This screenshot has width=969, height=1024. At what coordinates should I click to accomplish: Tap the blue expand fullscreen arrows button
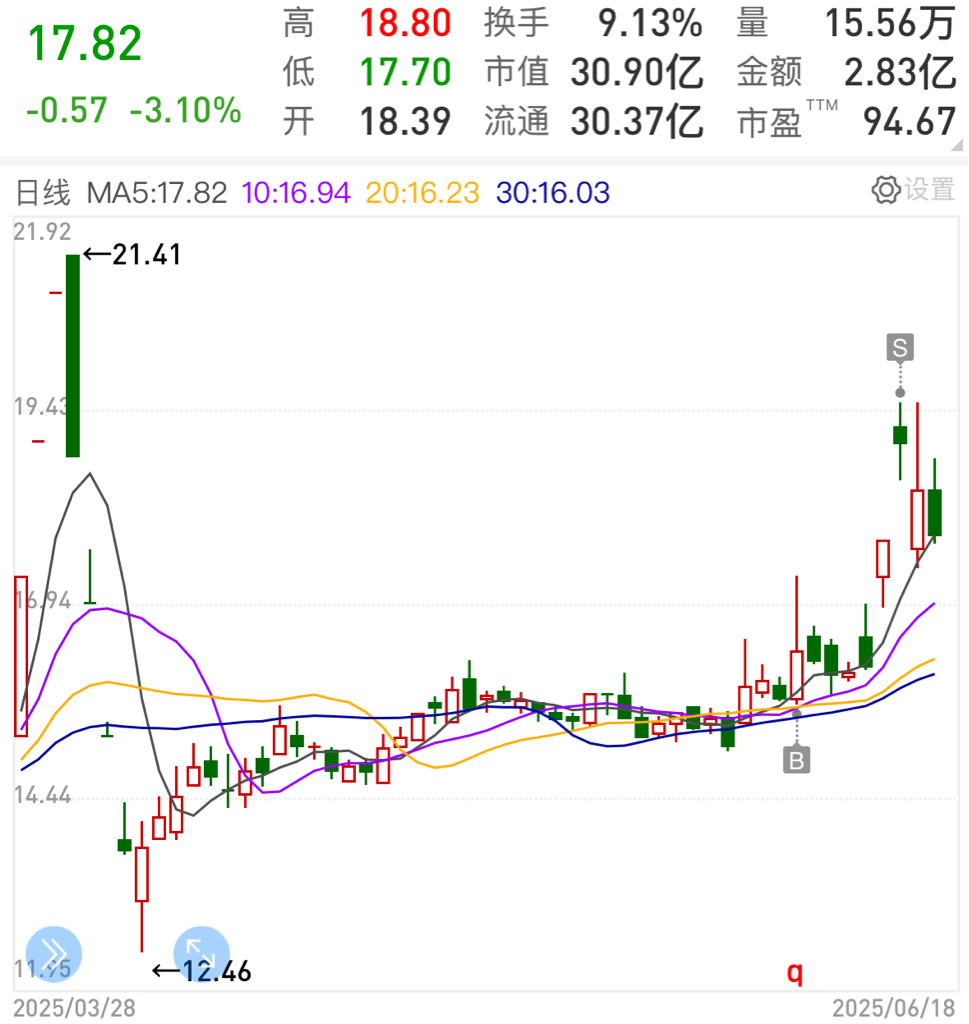[x=201, y=954]
